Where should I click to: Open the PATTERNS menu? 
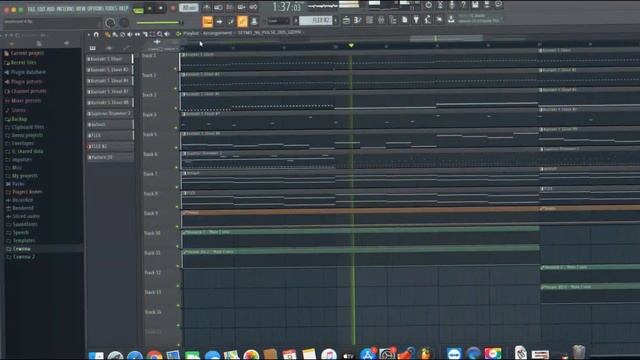tap(65, 9)
